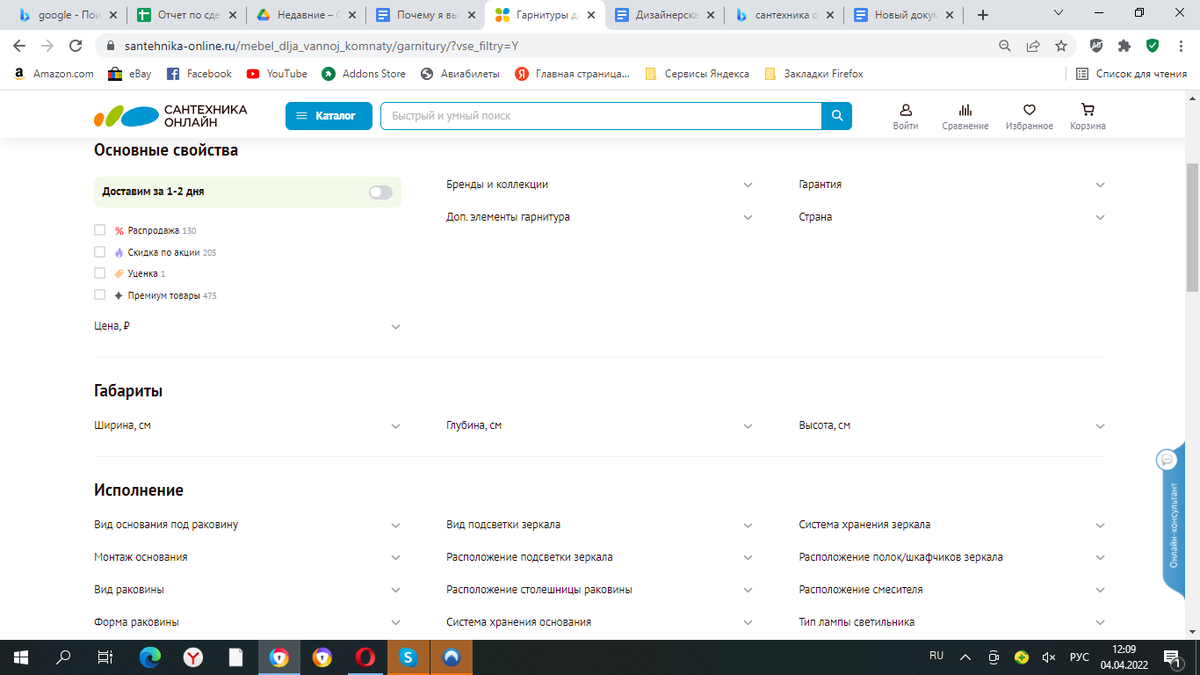This screenshot has width=1200, height=675.
Task: Open Список для чтения reading list
Action: tap(1131, 74)
